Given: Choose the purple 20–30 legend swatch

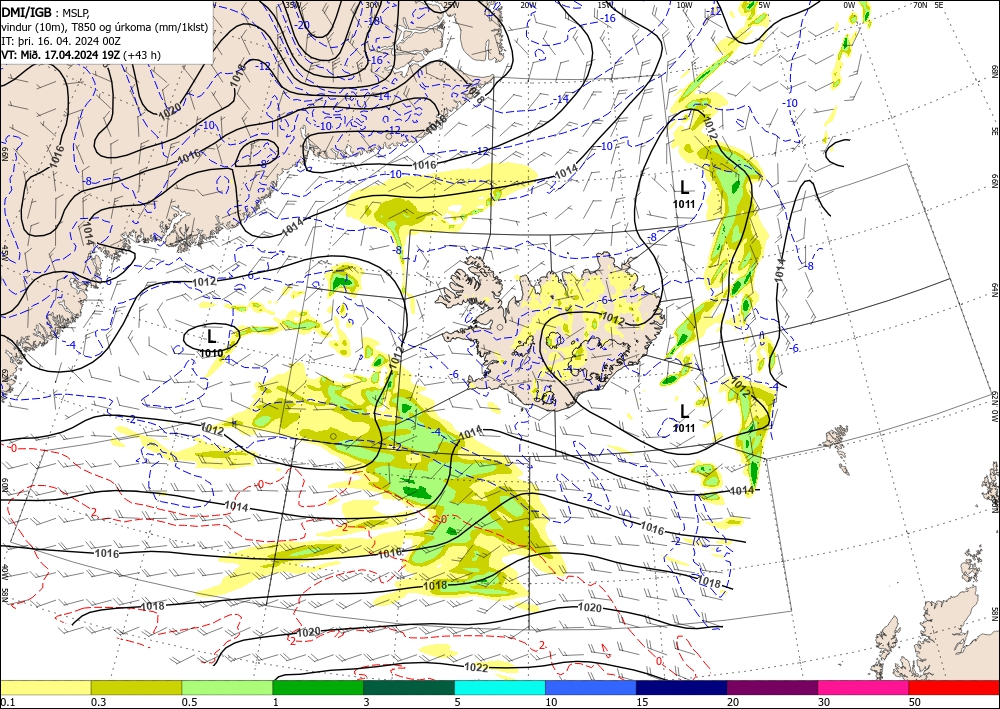Looking at the screenshot, I should tap(772, 687).
